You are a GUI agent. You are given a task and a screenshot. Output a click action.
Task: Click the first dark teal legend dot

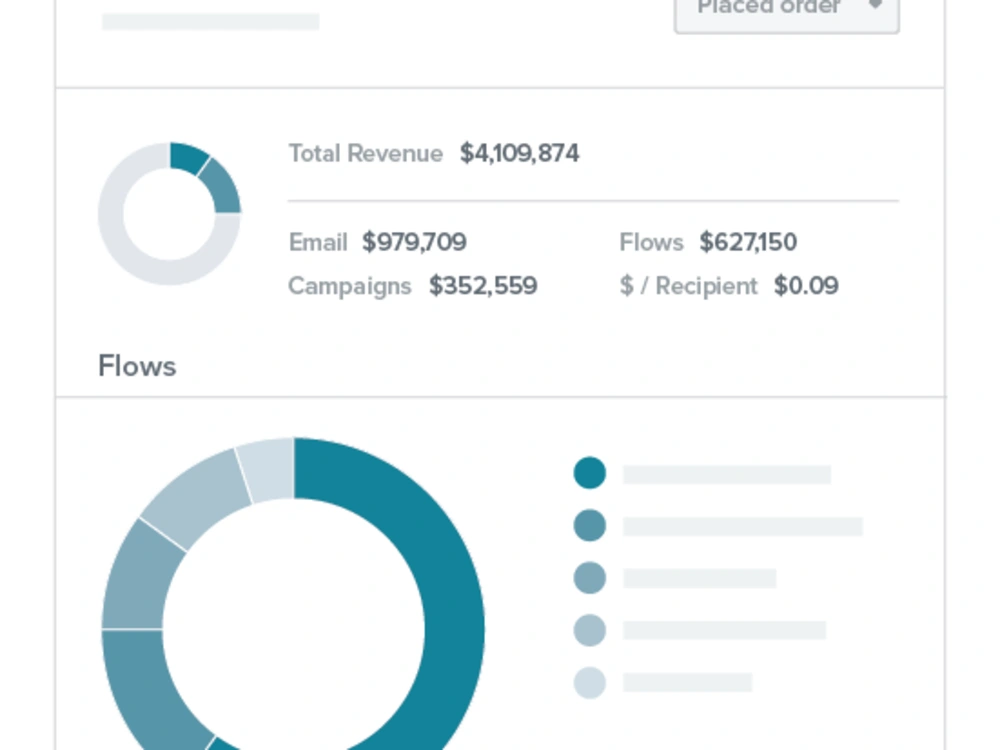point(589,473)
